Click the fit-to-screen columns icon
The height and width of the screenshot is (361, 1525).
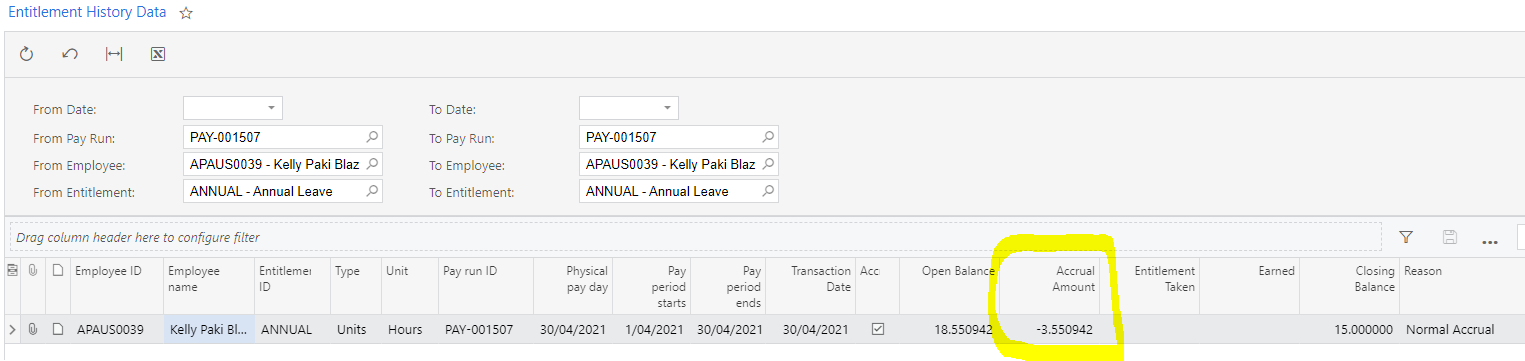[x=114, y=54]
